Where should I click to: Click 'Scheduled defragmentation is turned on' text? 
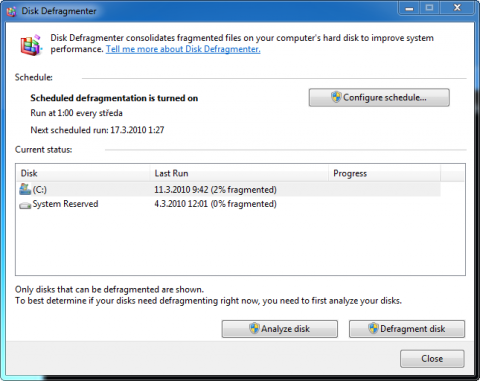point(114,98)
